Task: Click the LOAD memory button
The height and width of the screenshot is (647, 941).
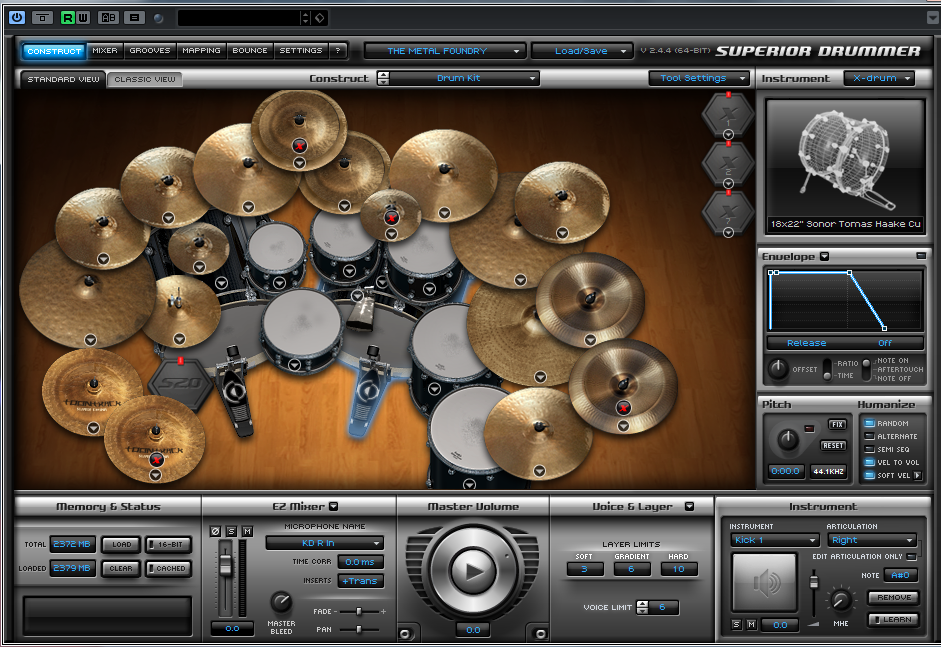Action: (x=121, y=544)
